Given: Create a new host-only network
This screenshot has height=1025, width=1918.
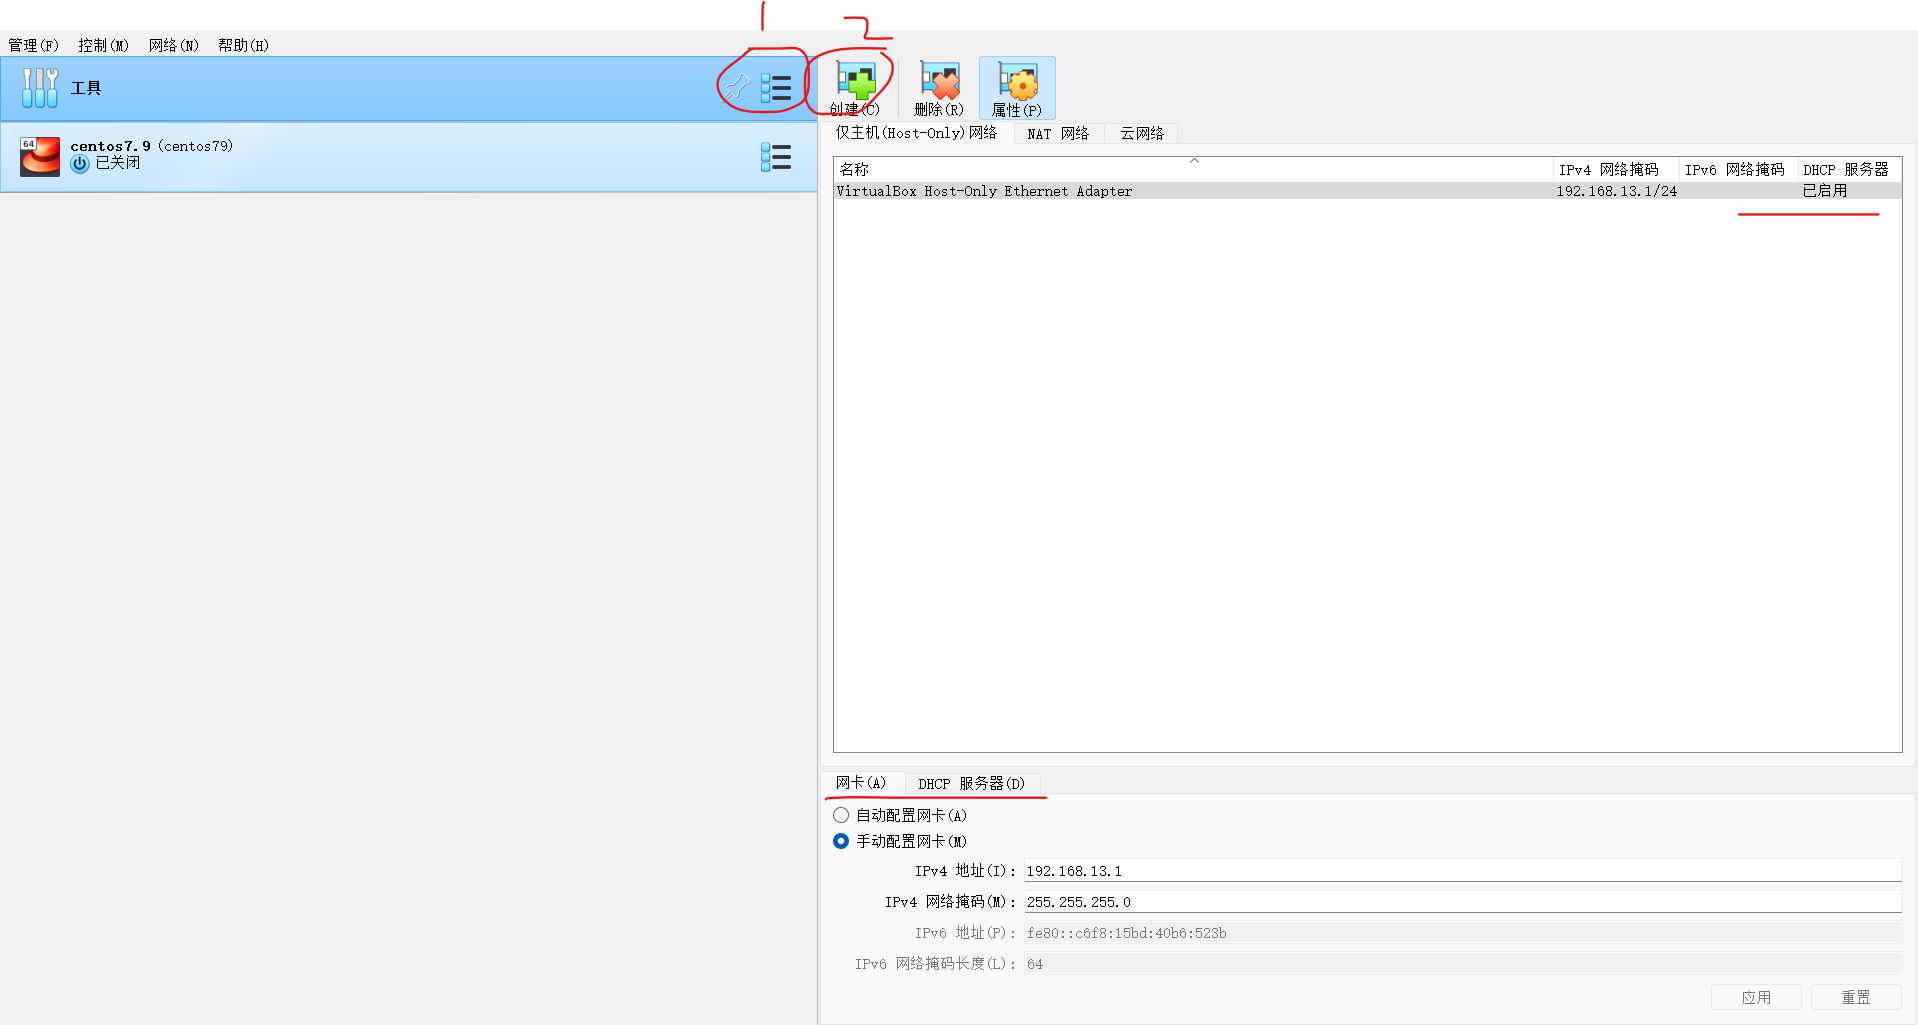Looking at the screenshot, I should coord(853,87).
